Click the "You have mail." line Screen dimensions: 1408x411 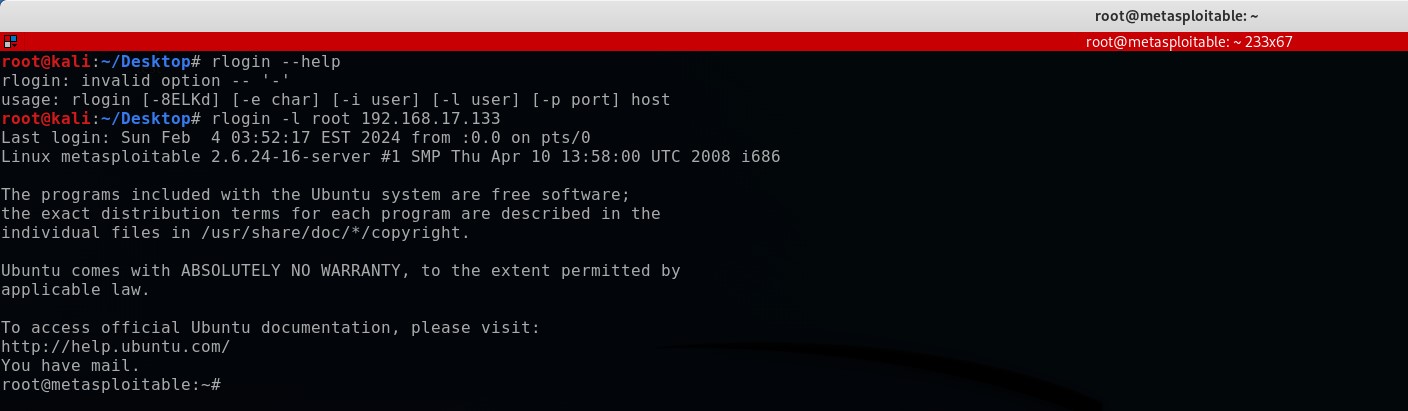point(71,366)
